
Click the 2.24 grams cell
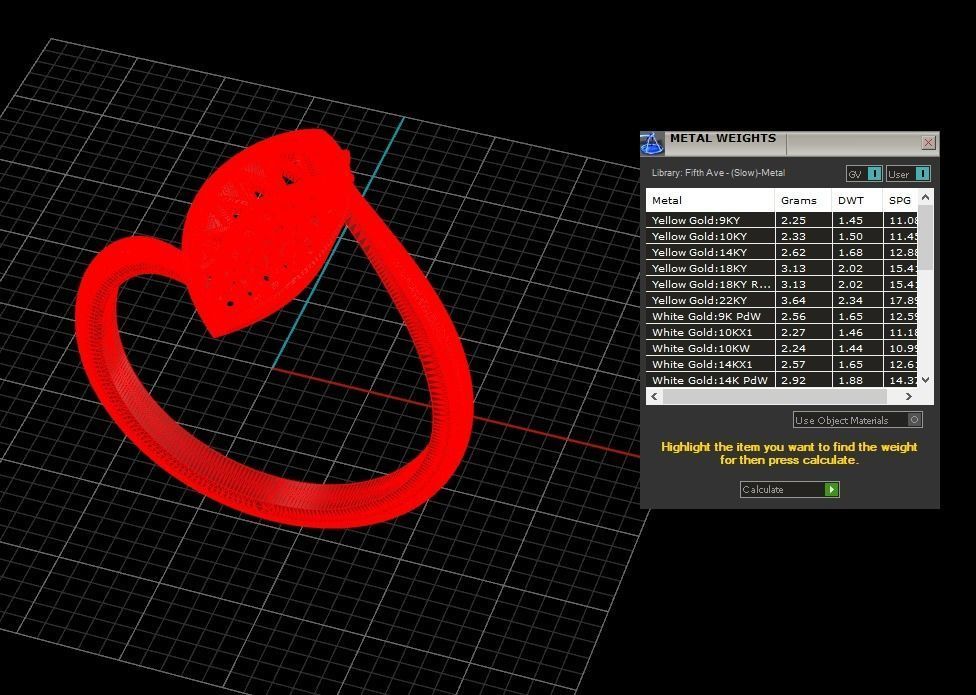[803, 348]
